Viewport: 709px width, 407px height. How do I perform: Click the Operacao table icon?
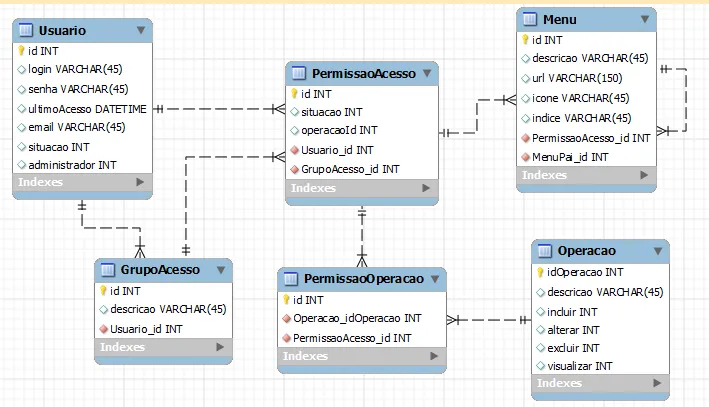click(545, 251)
